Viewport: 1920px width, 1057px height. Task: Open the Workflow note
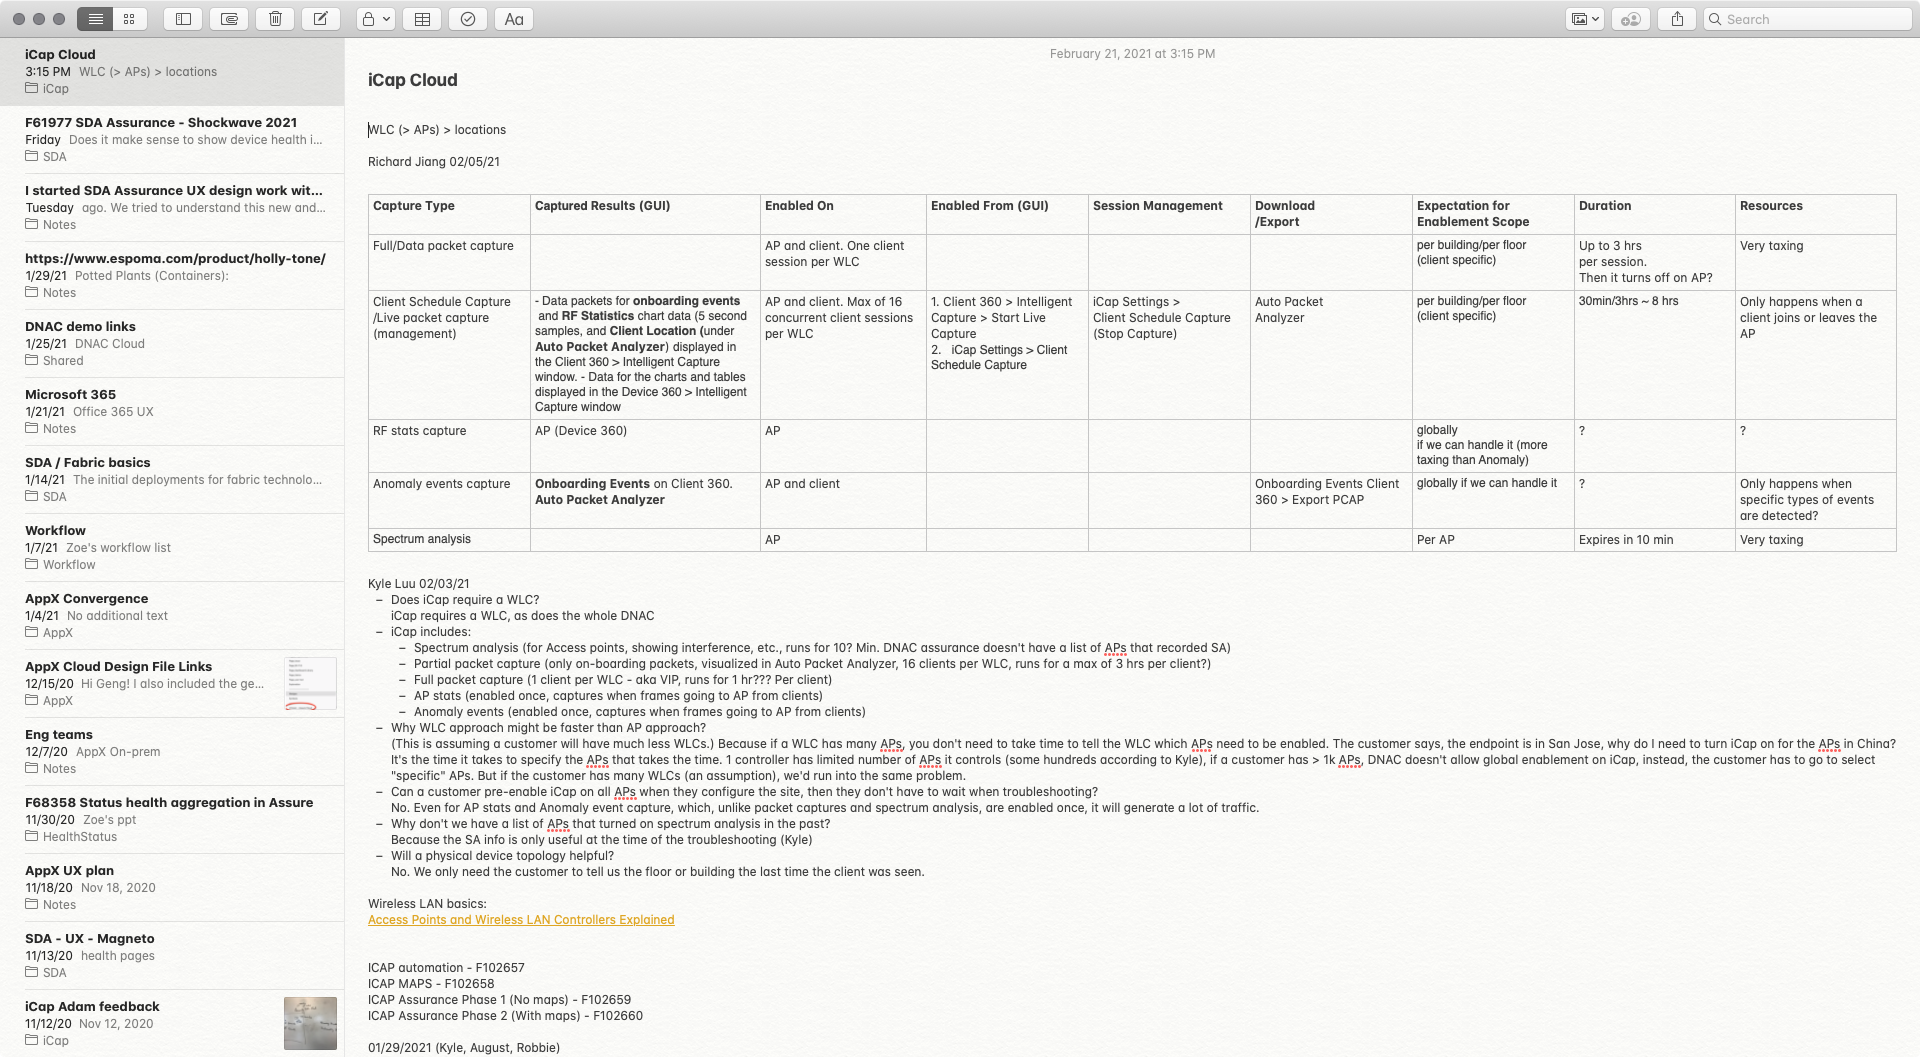point(172,548)
